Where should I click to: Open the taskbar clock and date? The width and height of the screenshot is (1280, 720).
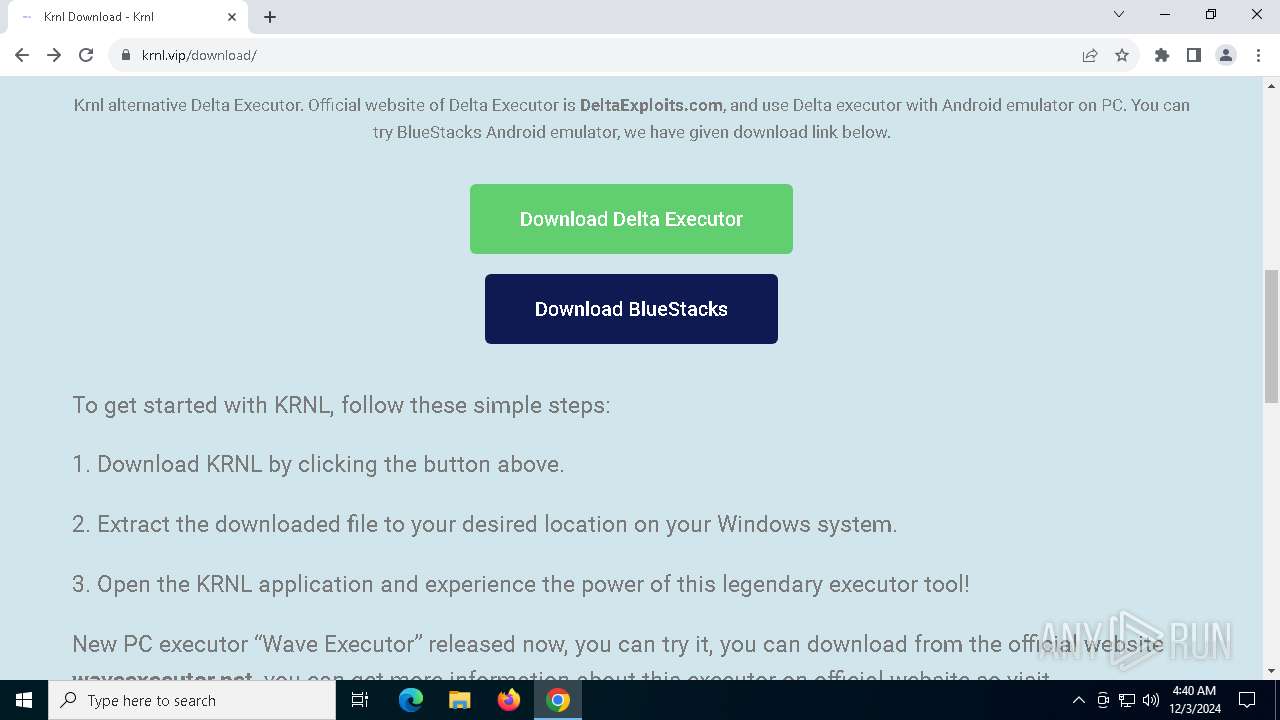(x=1193, y=700)
